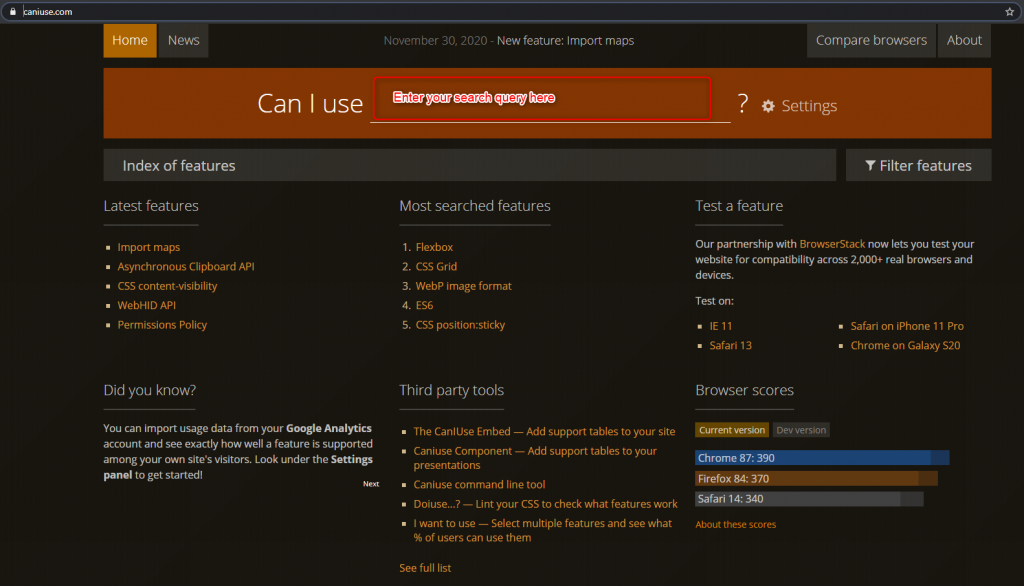Click the search query input field

(540, 99)
